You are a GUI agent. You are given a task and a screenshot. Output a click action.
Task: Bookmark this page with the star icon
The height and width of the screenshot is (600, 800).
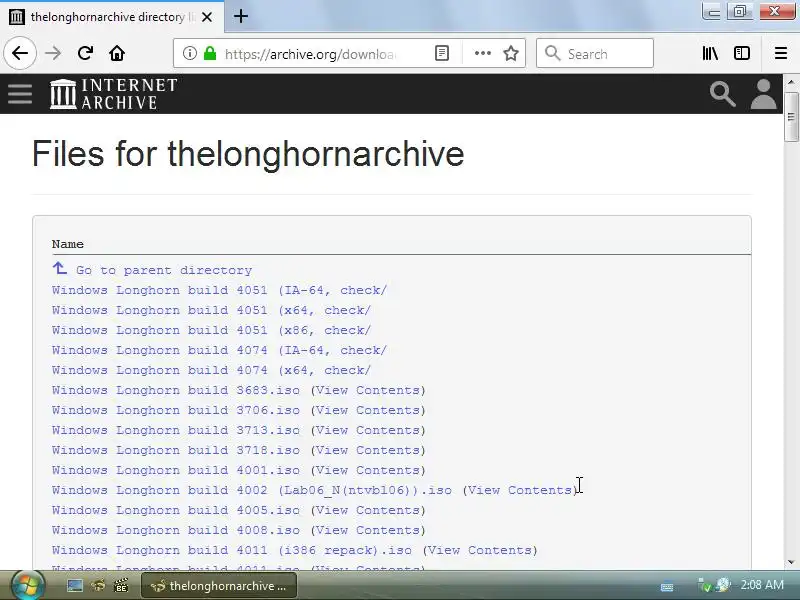[x=511, y=53]
